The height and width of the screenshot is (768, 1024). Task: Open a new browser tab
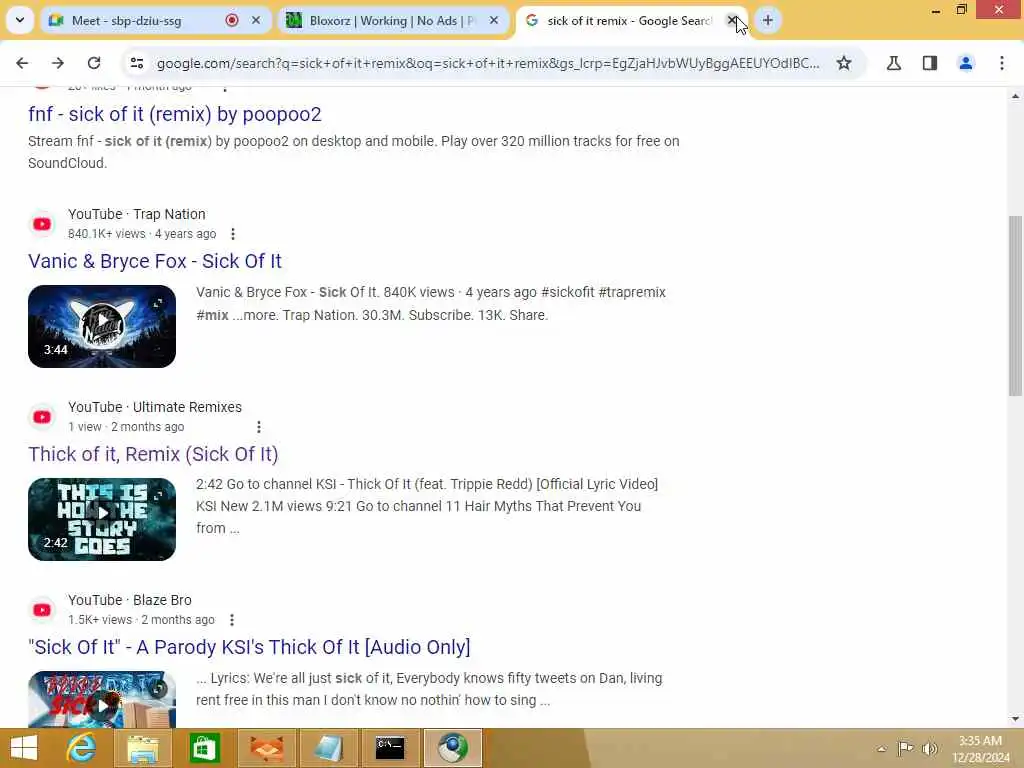coord(767,20)
